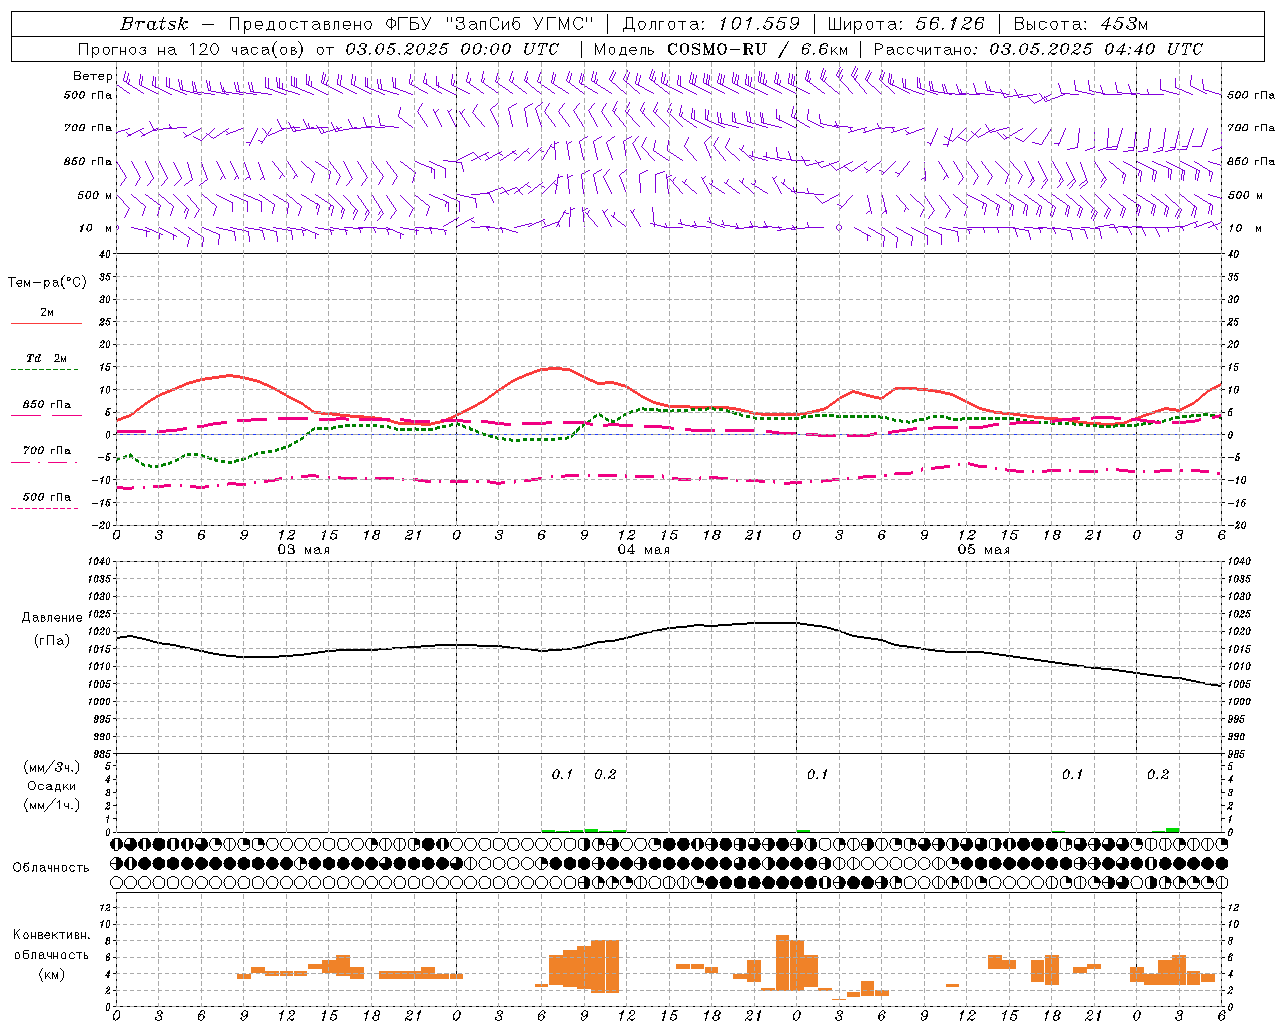Click the 850 гПа temperature legend label
Image resolution: width=1280 pixels, height=1024 pixels.
[x=47, y=405]
